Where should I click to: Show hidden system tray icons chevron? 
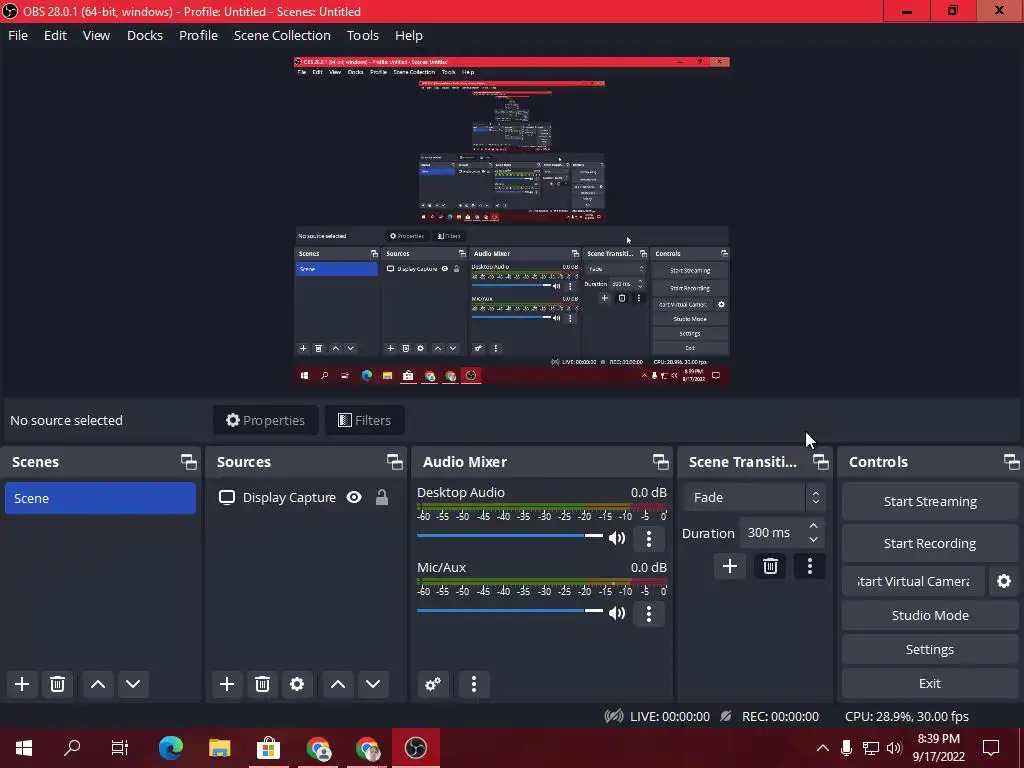pyautogui.click(x=823, y=748)
